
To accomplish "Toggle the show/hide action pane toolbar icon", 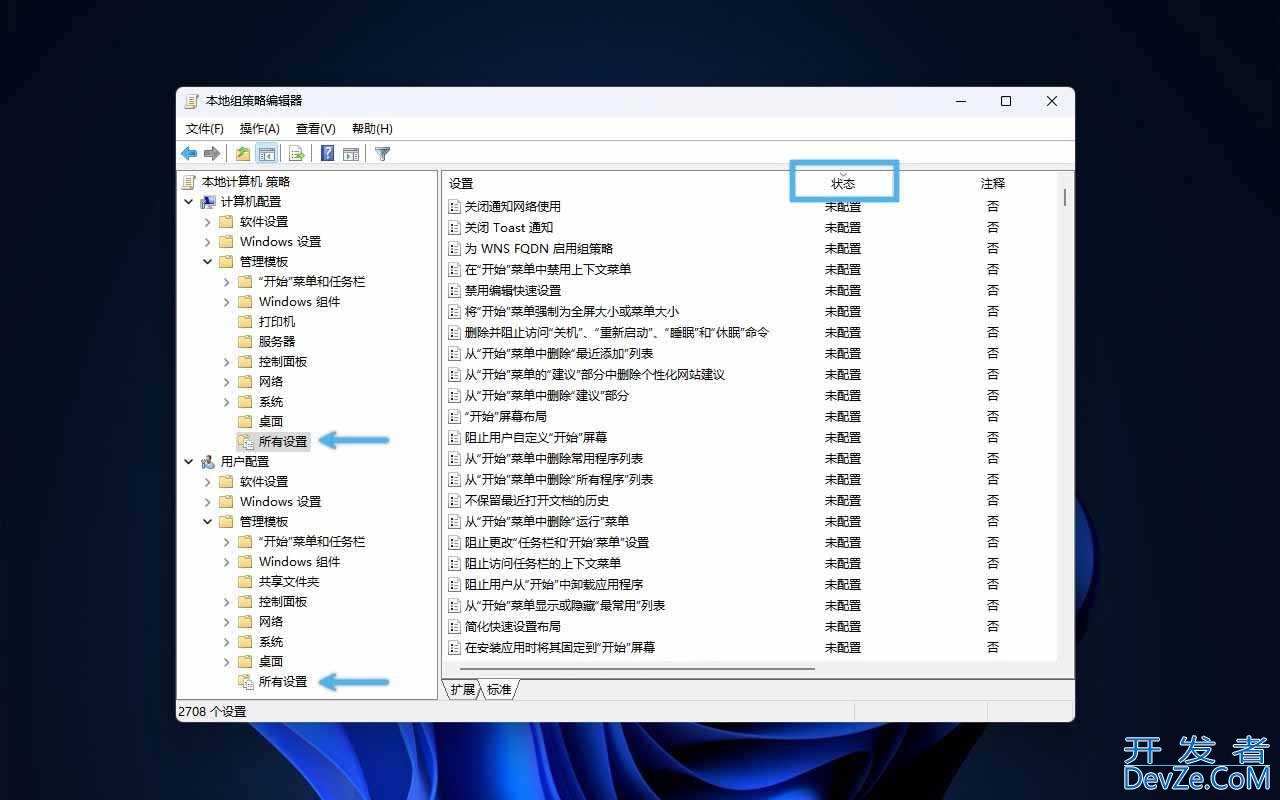I will (x=350, y=153).
